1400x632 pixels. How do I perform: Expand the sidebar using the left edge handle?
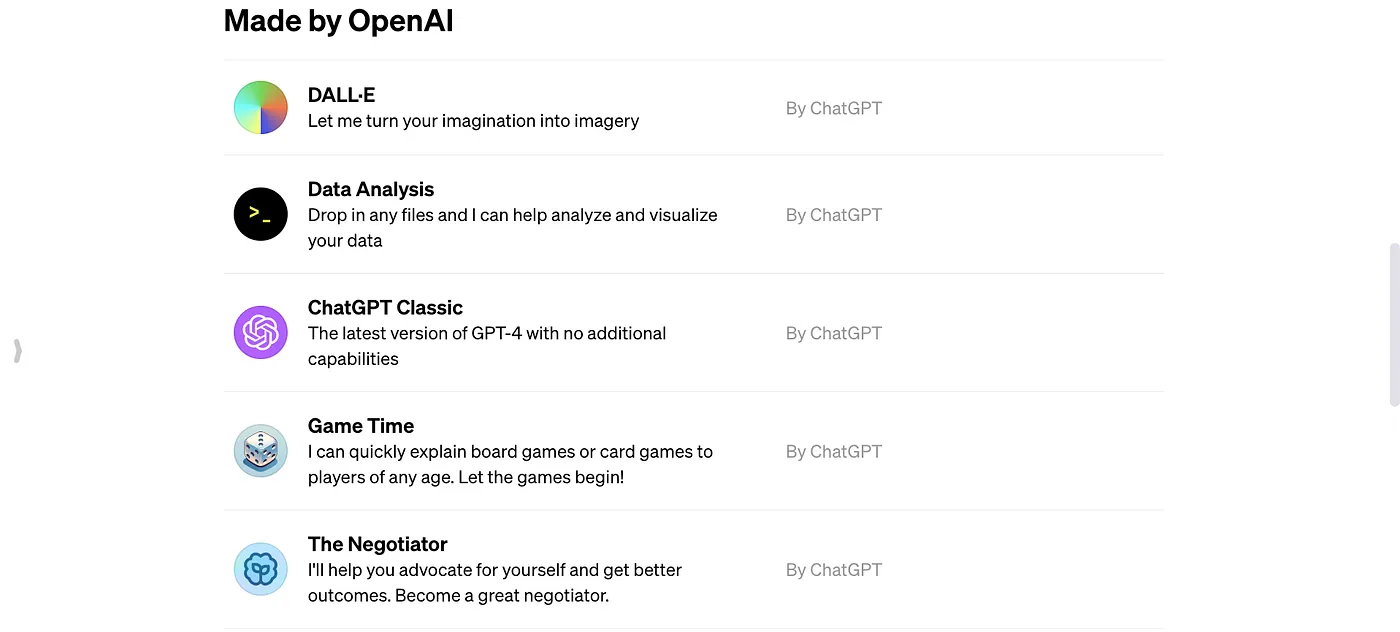pyautogui.click(x=18, y=351)
